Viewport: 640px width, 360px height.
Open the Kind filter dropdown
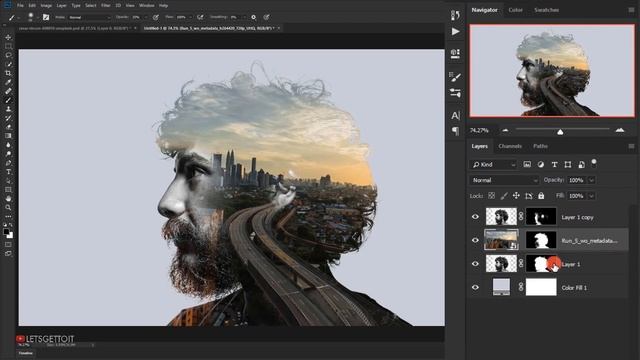point(493,164)
